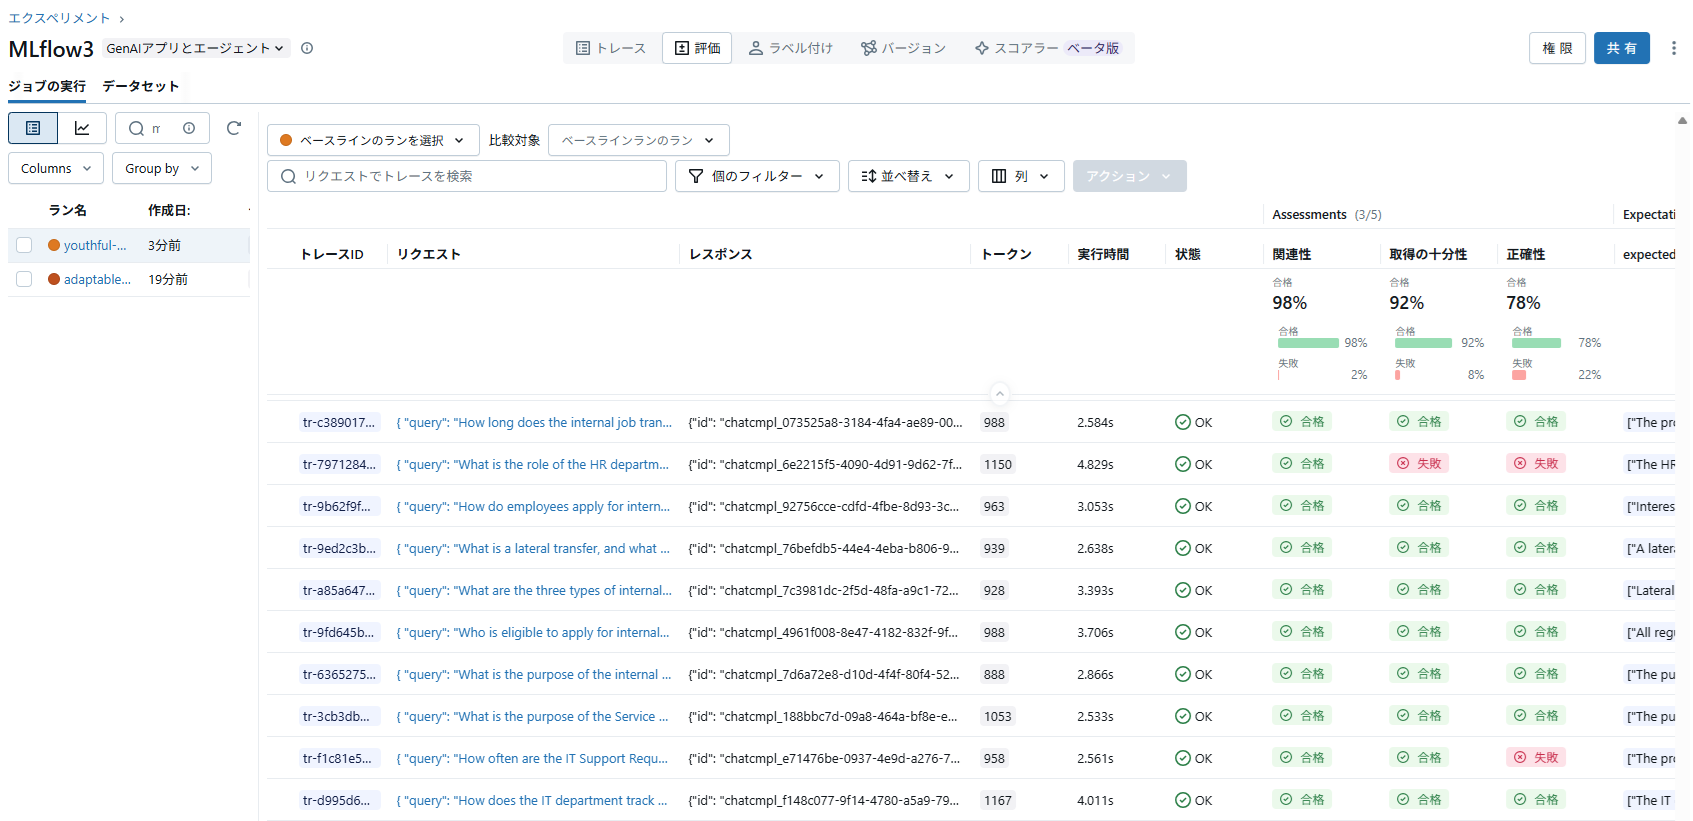Expand the Columns dropdown
Screen dimensions: 1693x821
click(56, 168)
